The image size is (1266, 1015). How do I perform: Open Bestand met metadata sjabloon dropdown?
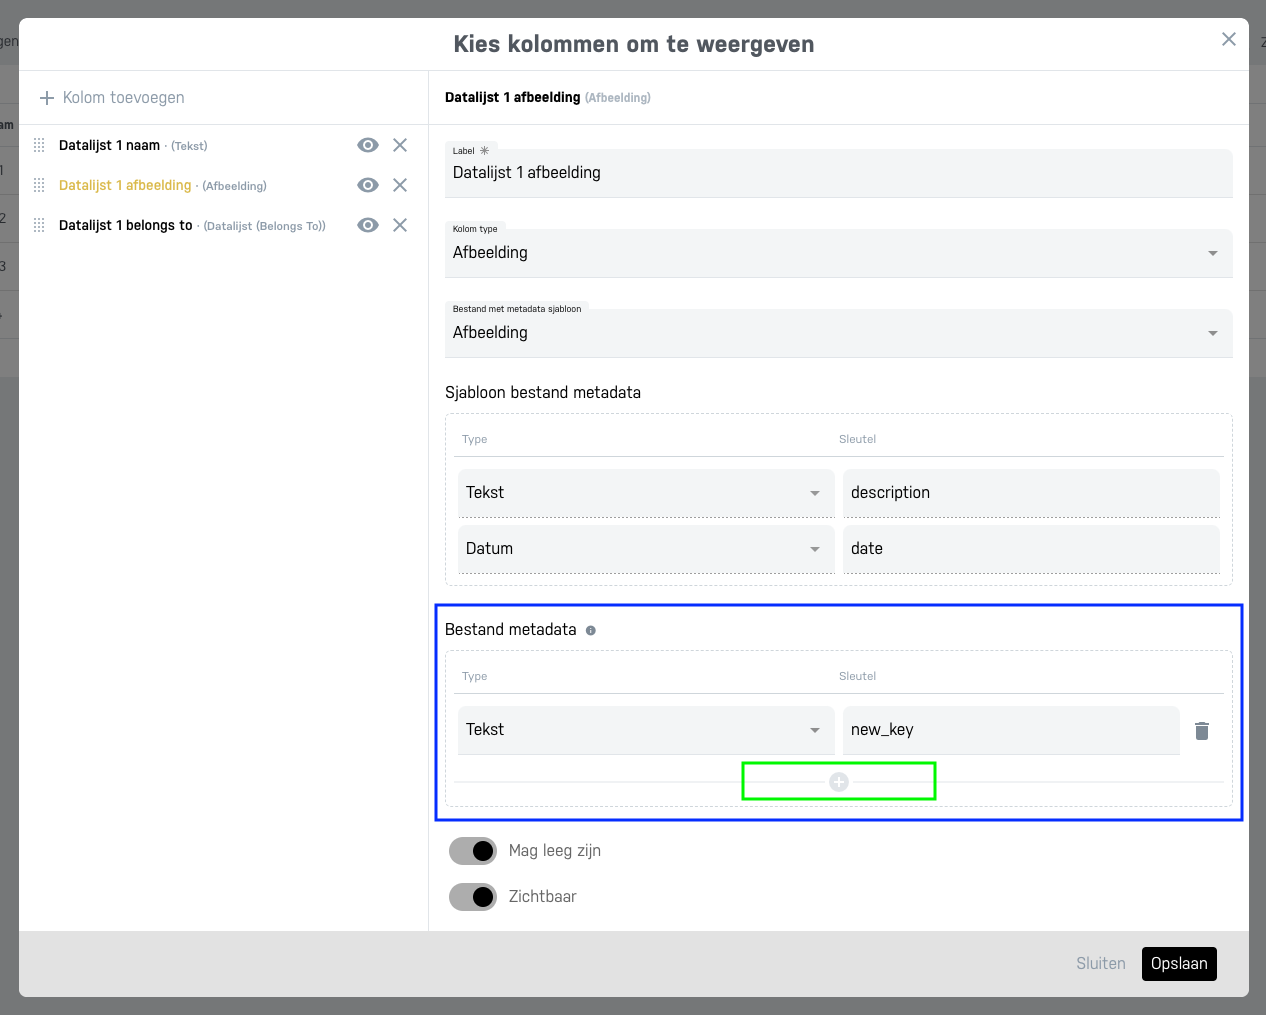coord(838,333)
